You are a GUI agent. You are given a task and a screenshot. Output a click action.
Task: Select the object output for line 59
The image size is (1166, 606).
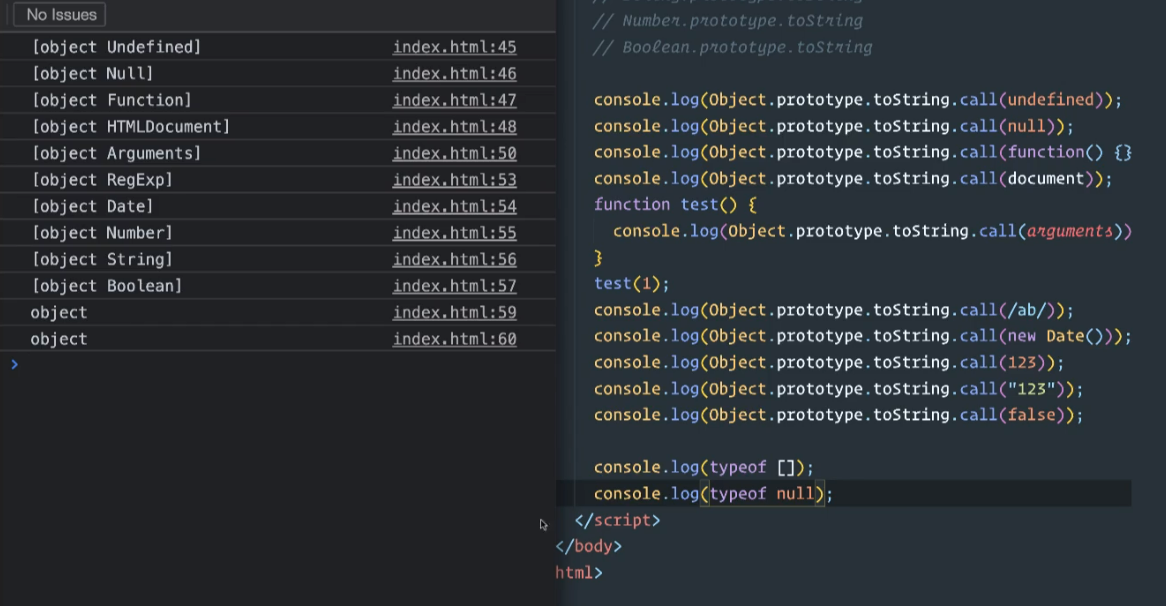pos(59,313)
